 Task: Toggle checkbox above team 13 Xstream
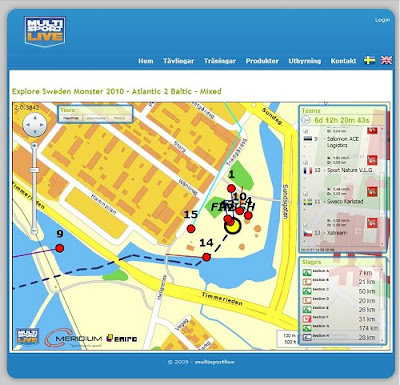306,225
